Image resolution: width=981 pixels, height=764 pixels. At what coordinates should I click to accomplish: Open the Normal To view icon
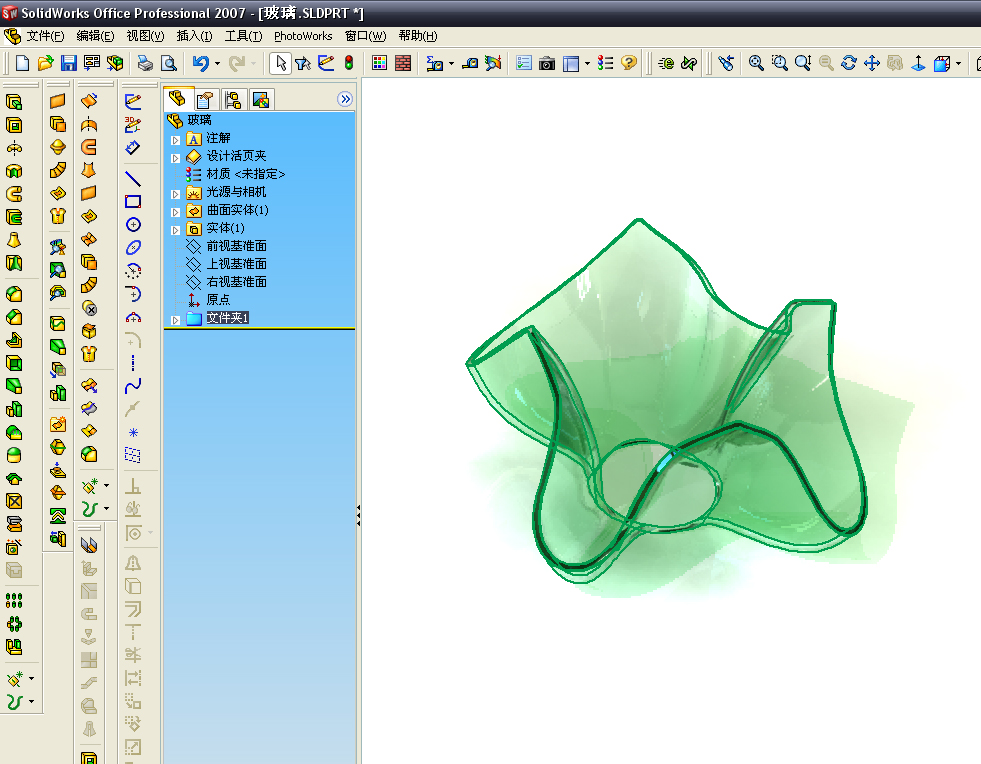point(918,63)
